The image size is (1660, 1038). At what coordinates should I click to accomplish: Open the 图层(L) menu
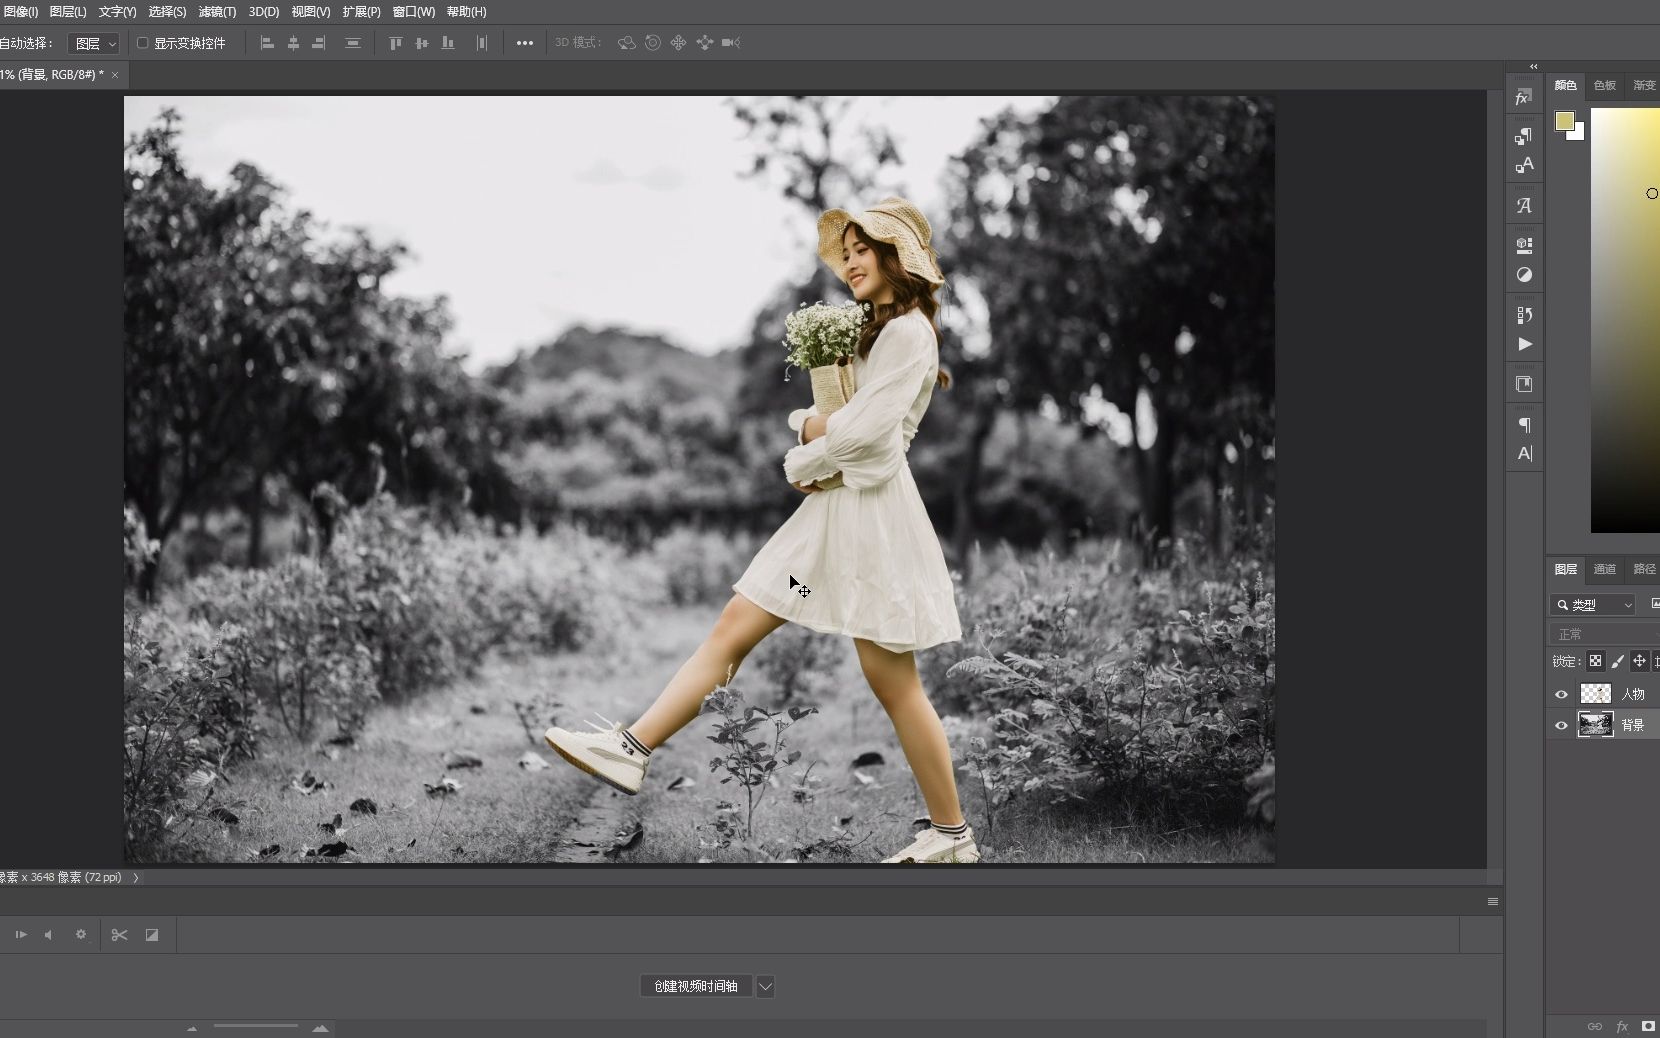[68, 12]
